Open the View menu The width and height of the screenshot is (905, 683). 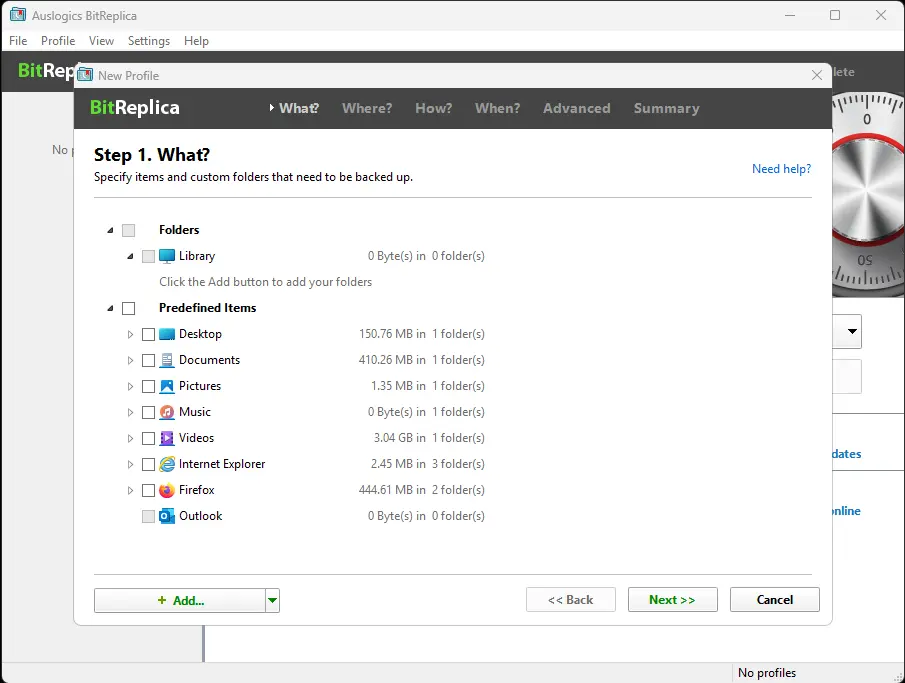point(101,41)
